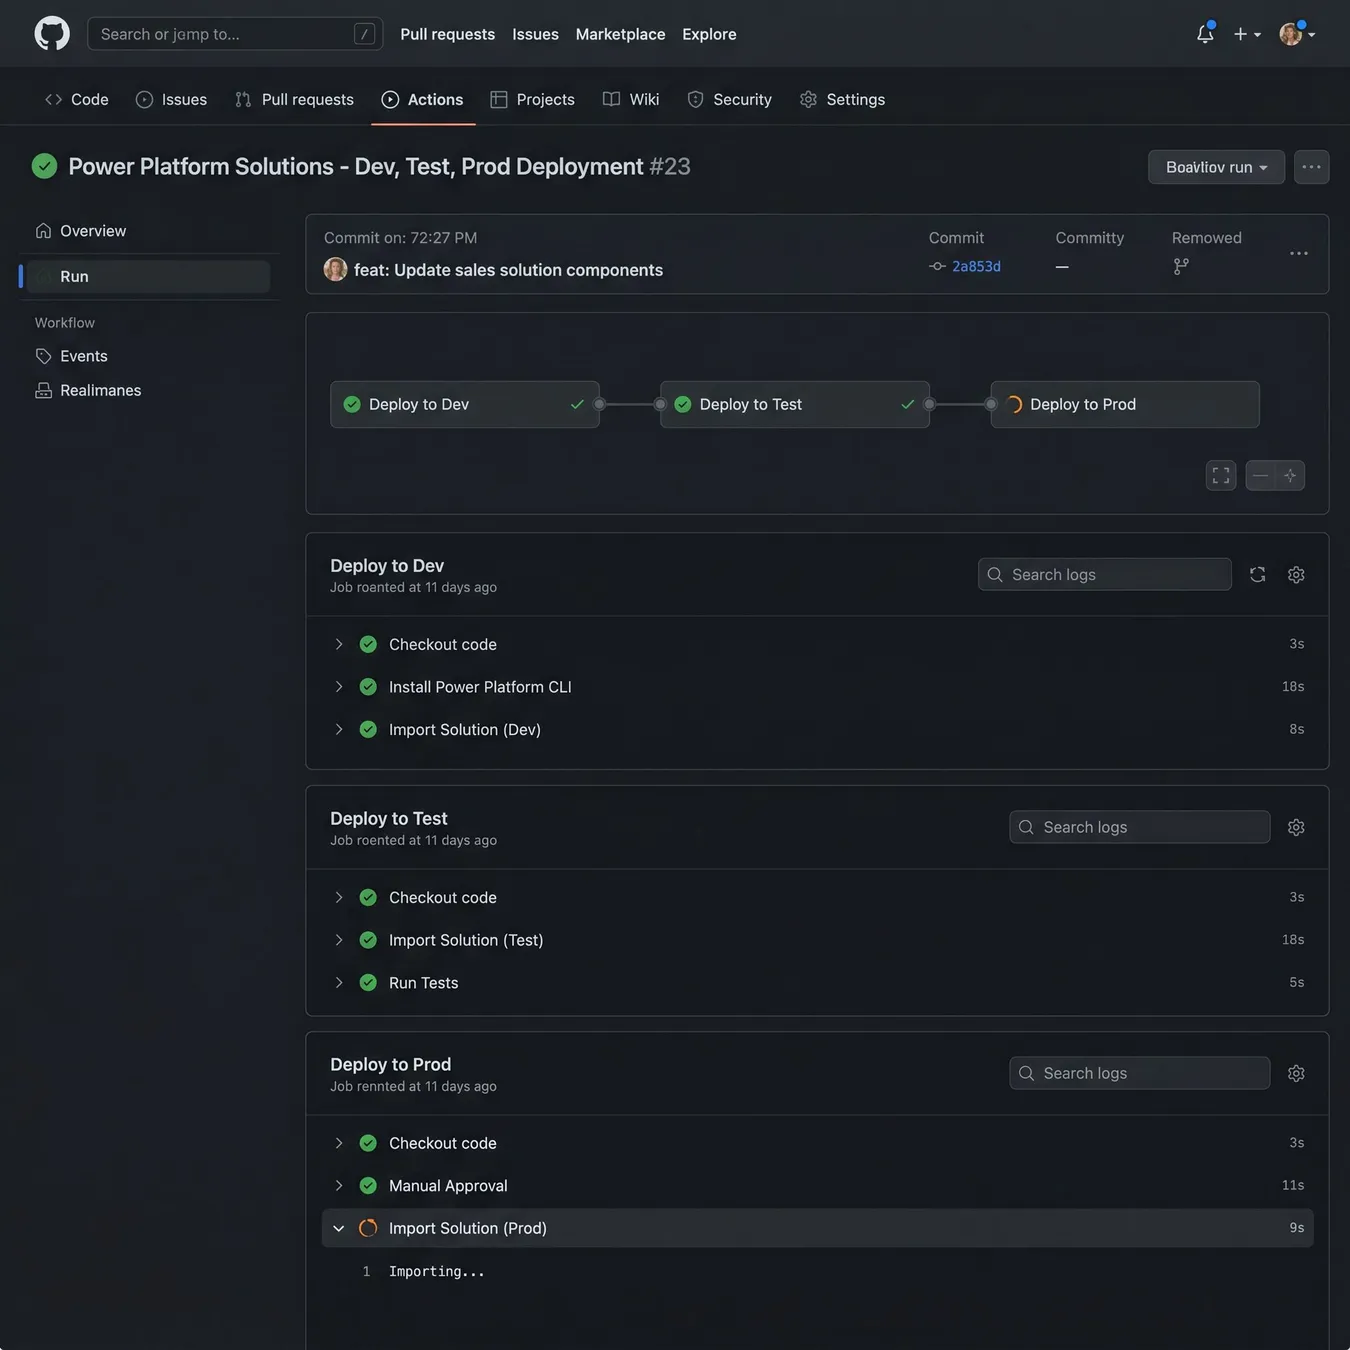The height and width of the screenshot is (1350, 1350).
Task: Switch to the Code repository tab
Action: 77,99
